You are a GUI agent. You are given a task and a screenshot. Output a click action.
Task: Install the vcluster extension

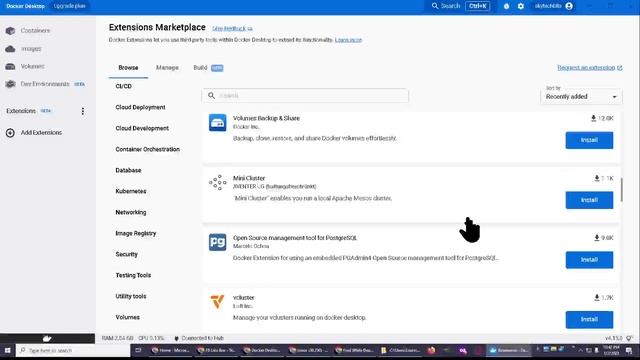click(x=589, y=320)
